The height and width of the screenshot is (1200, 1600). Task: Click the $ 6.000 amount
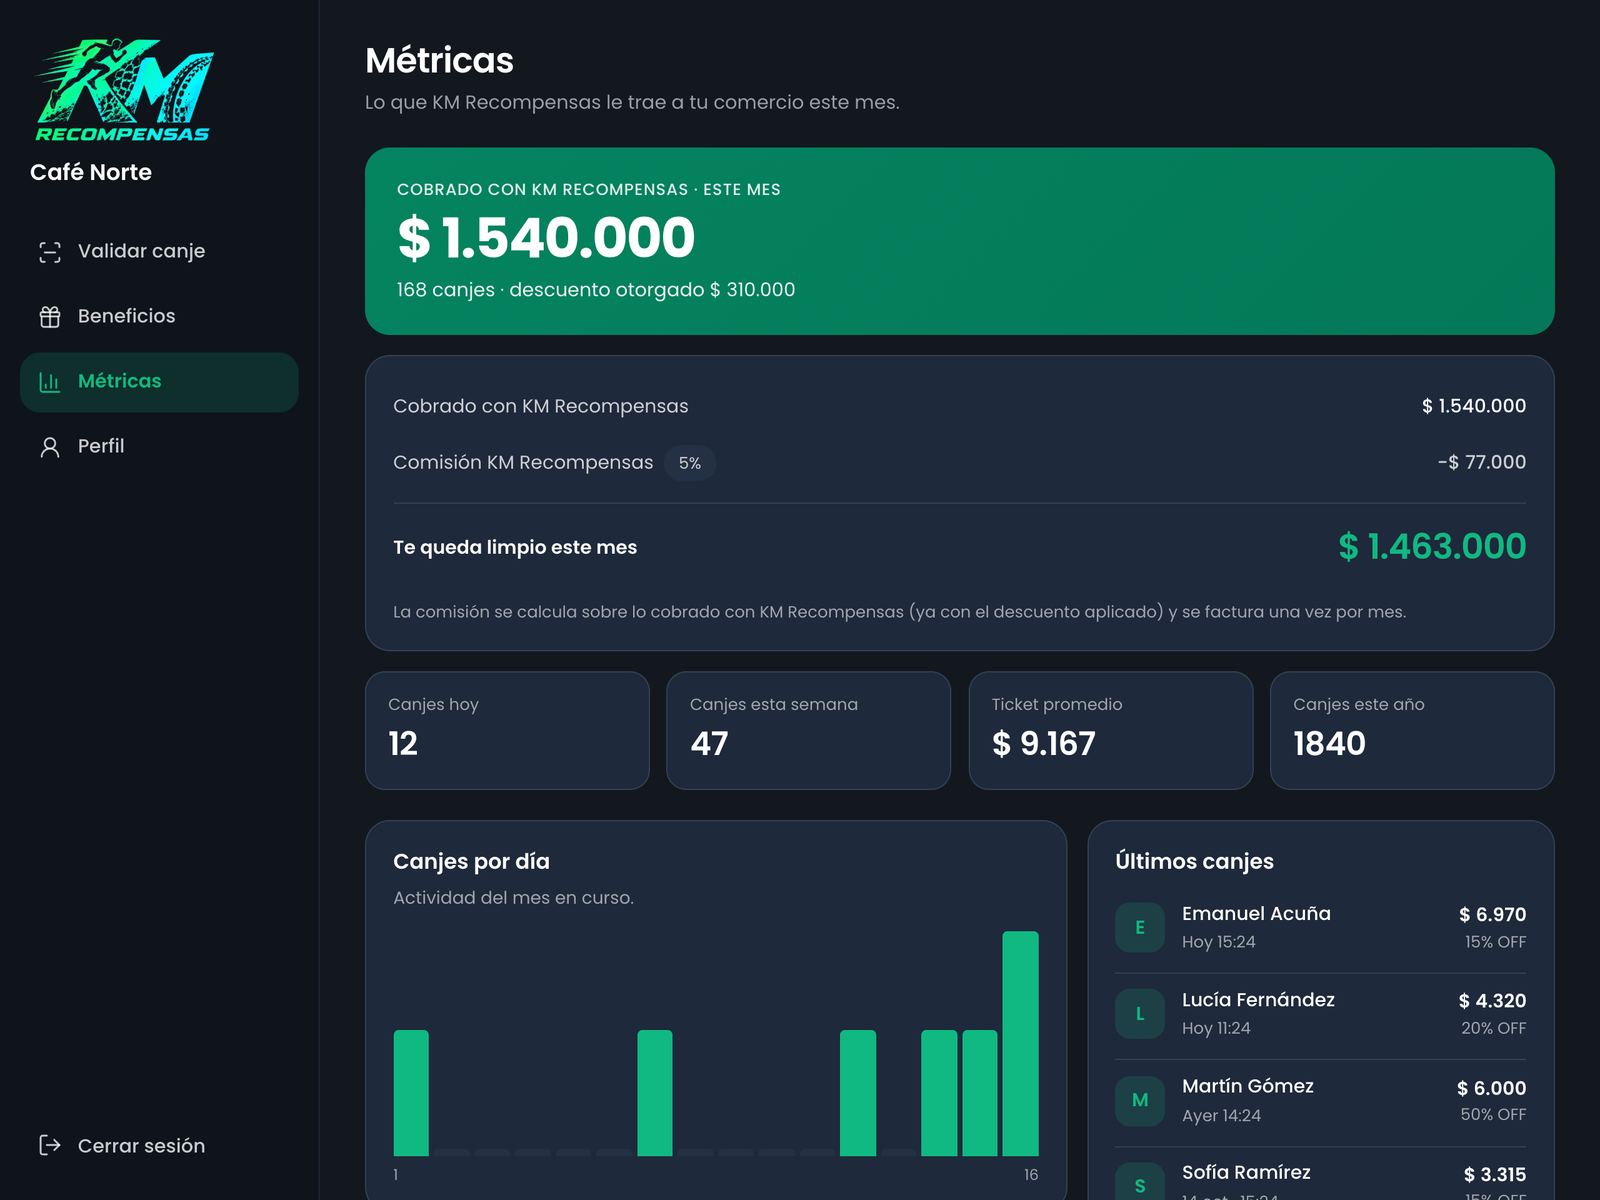1491,1088
